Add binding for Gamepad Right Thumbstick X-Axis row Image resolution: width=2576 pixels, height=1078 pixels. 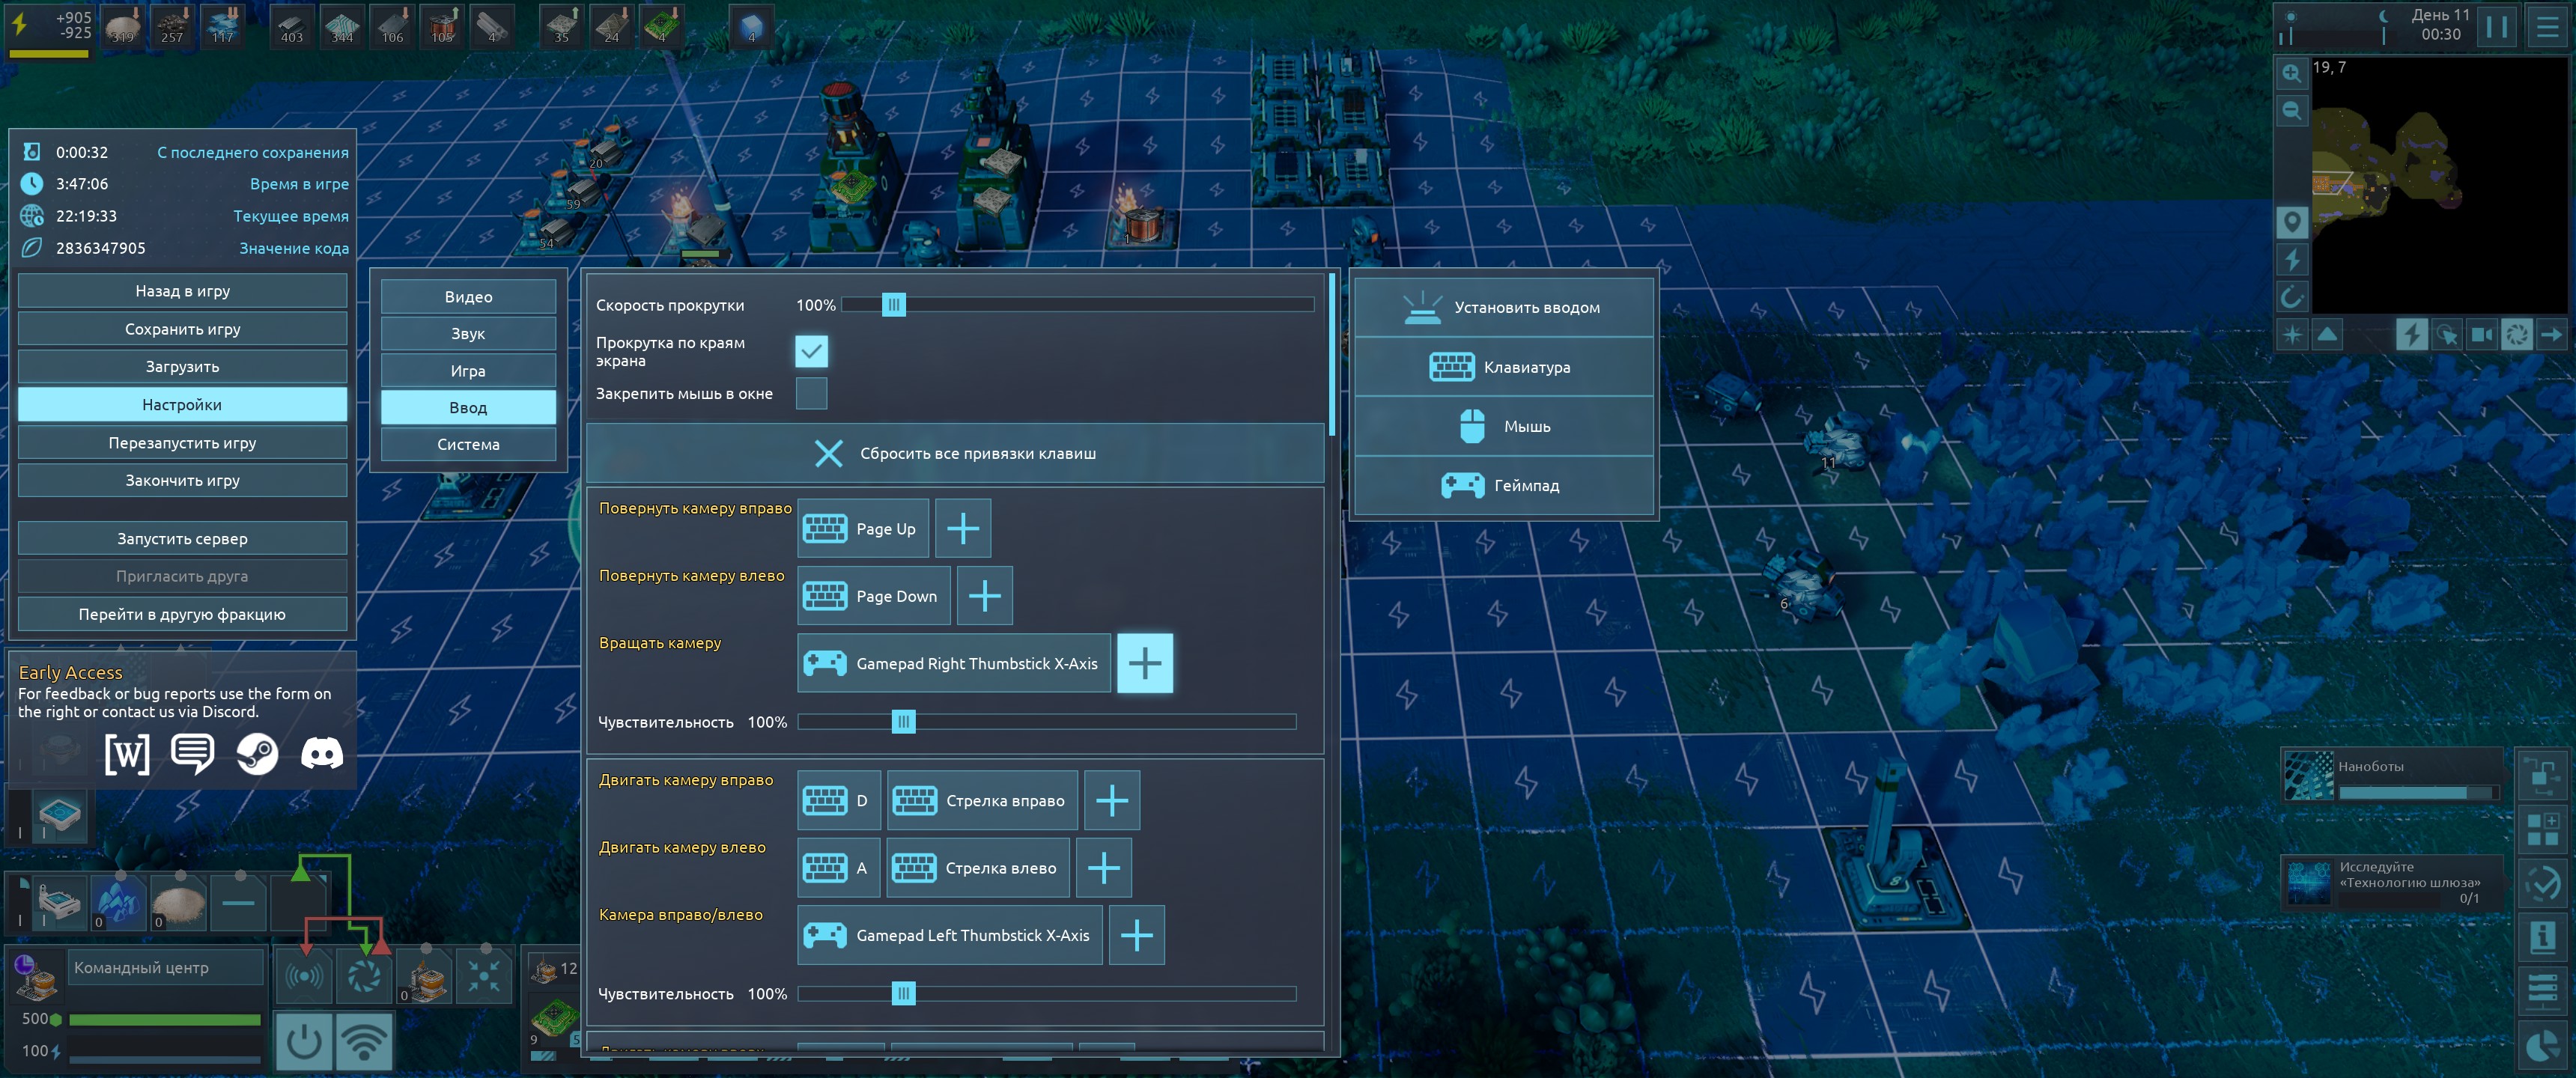coord(1144,663)
